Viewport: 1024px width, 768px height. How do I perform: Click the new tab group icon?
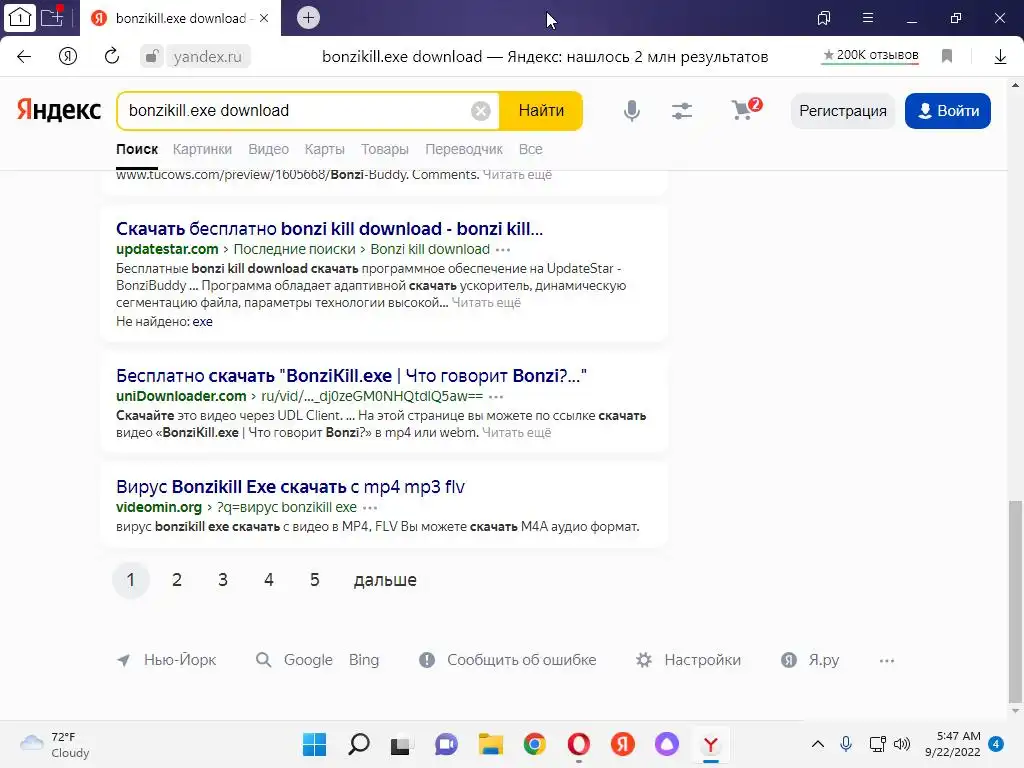coord(52,17)
